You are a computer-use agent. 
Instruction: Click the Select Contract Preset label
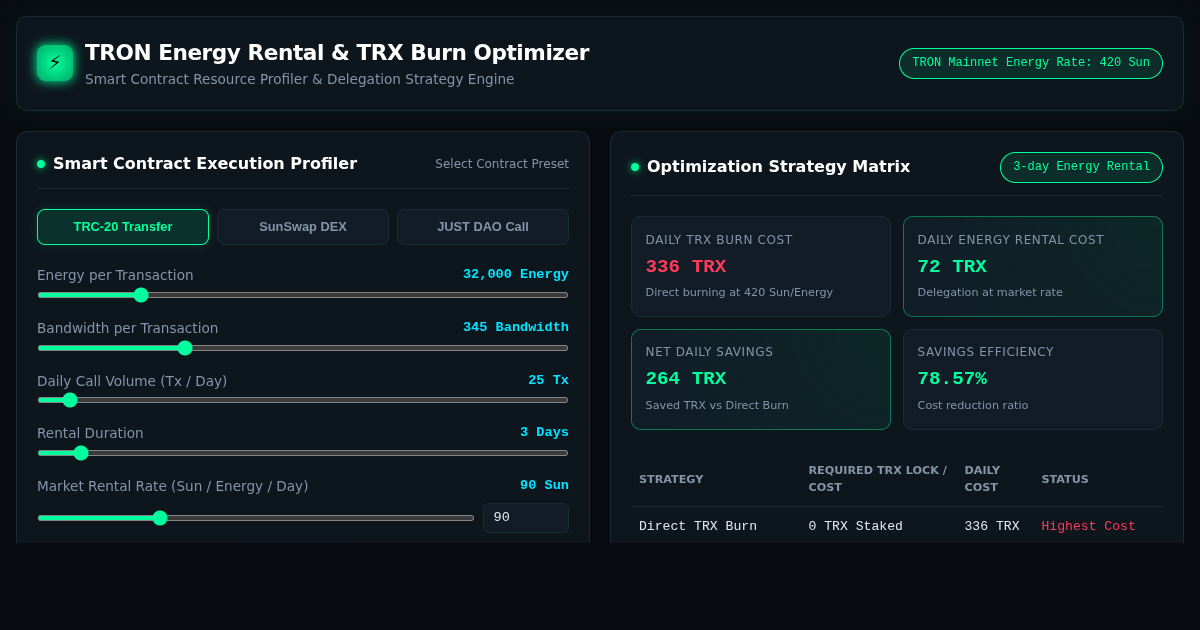coord(502,164)
